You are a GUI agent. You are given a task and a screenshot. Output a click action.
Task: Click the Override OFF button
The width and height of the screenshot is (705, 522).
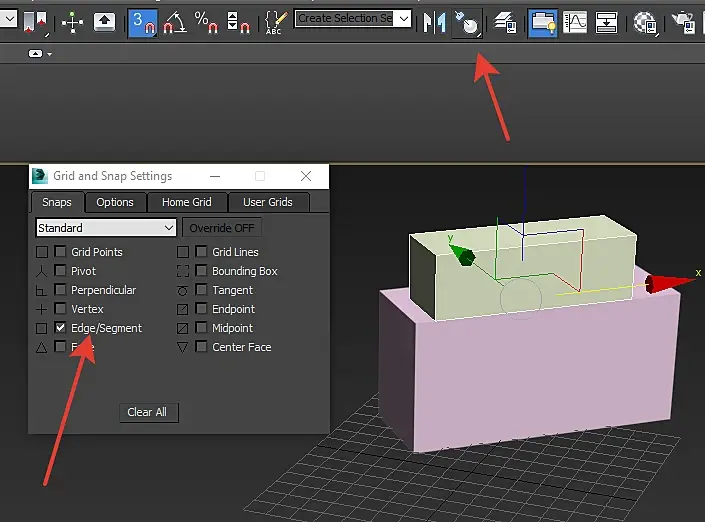222,228
